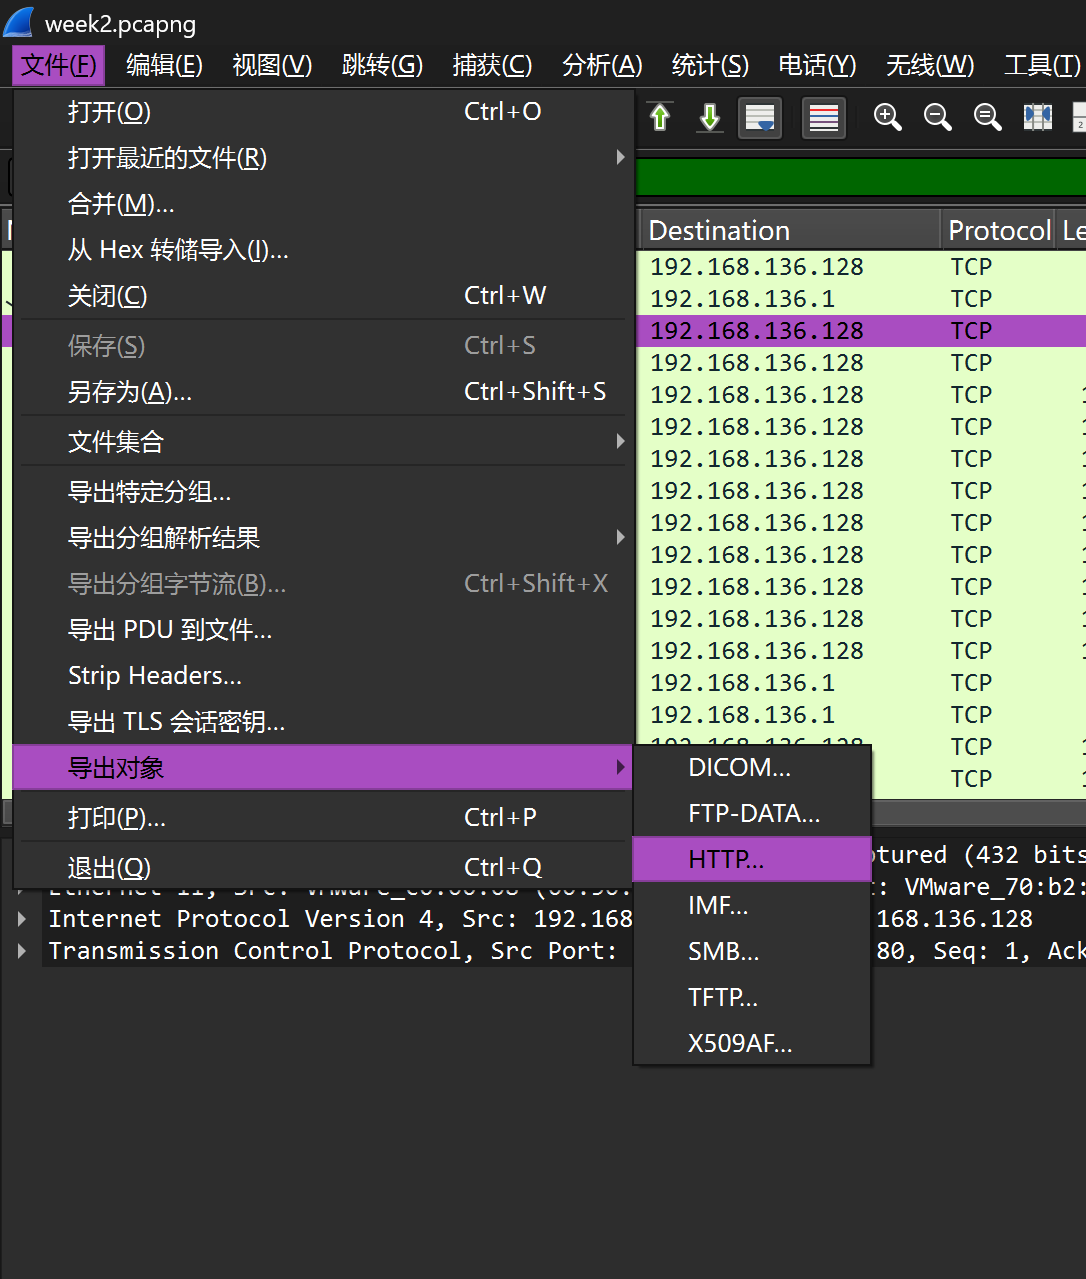The width and height of the screenshot is (1086, 1279).
Task: Select HTTP... export object option
Action: (752, 860)
